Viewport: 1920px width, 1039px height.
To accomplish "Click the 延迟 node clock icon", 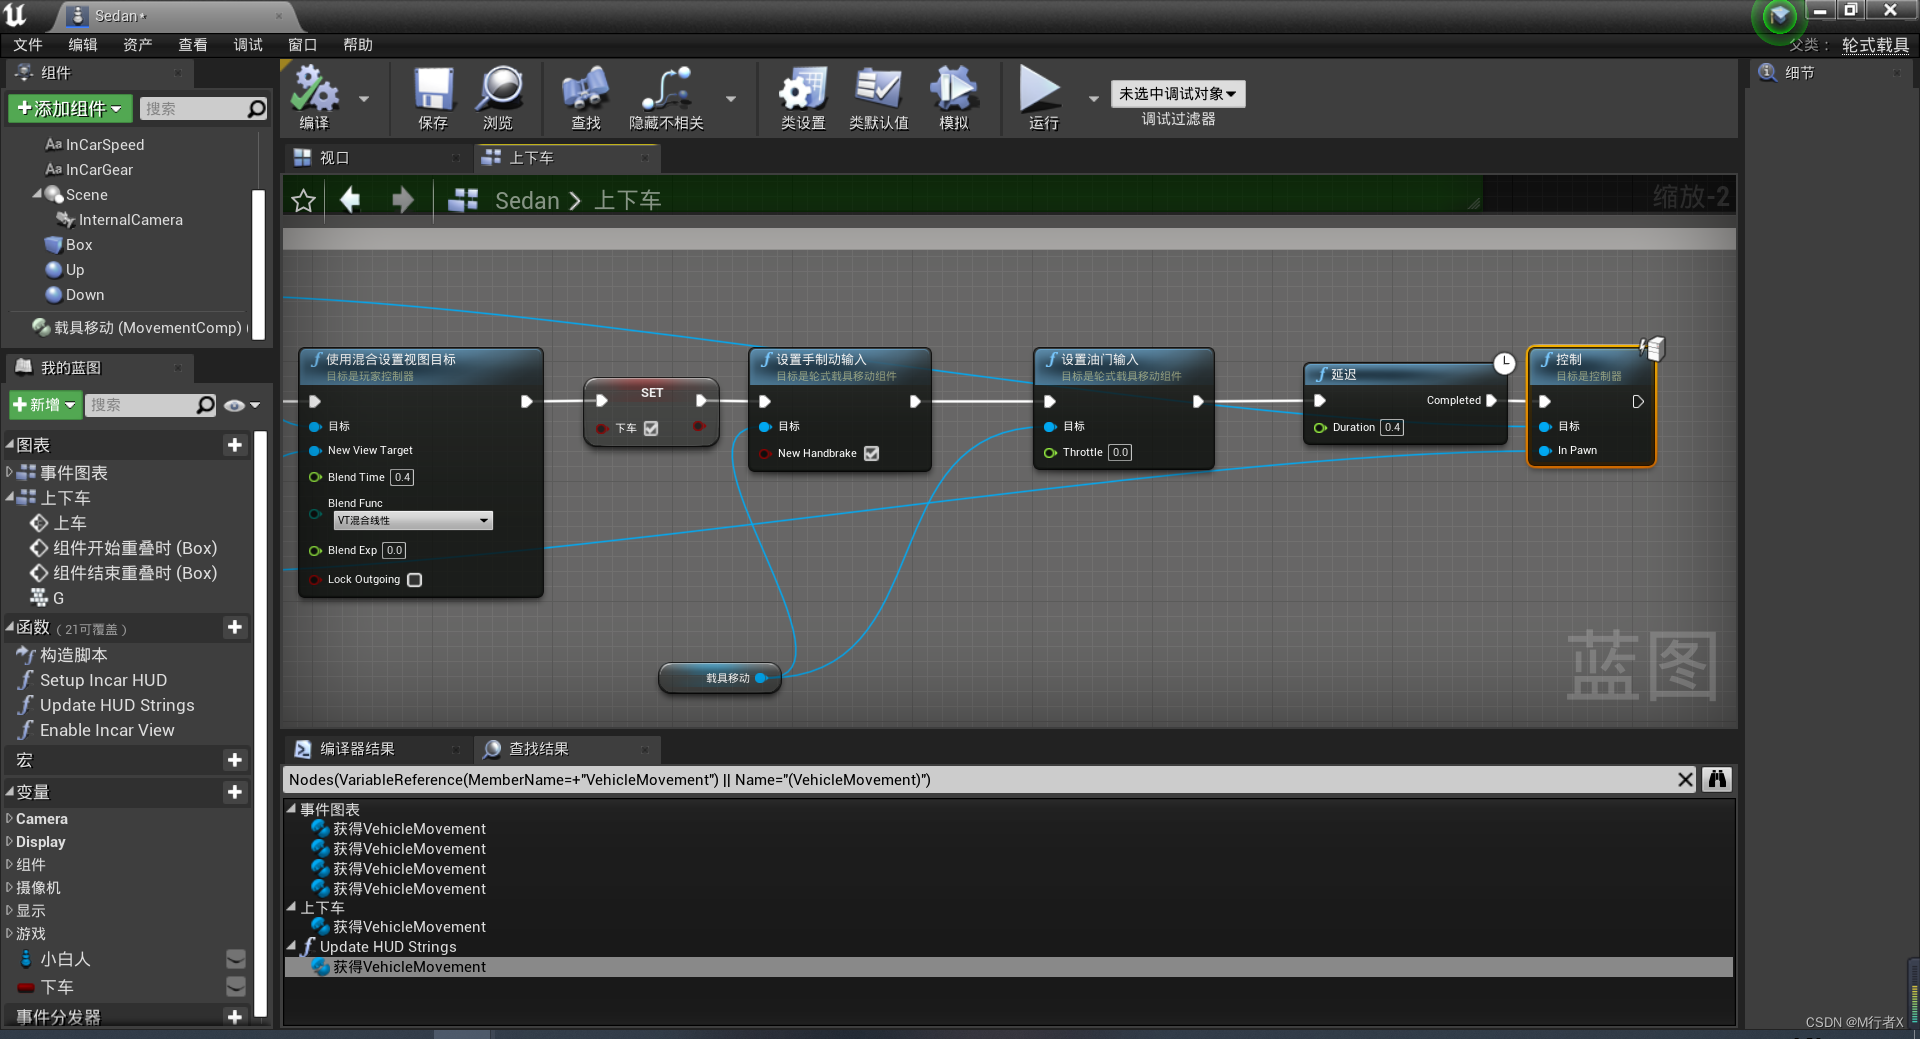I will [1504, 364].
